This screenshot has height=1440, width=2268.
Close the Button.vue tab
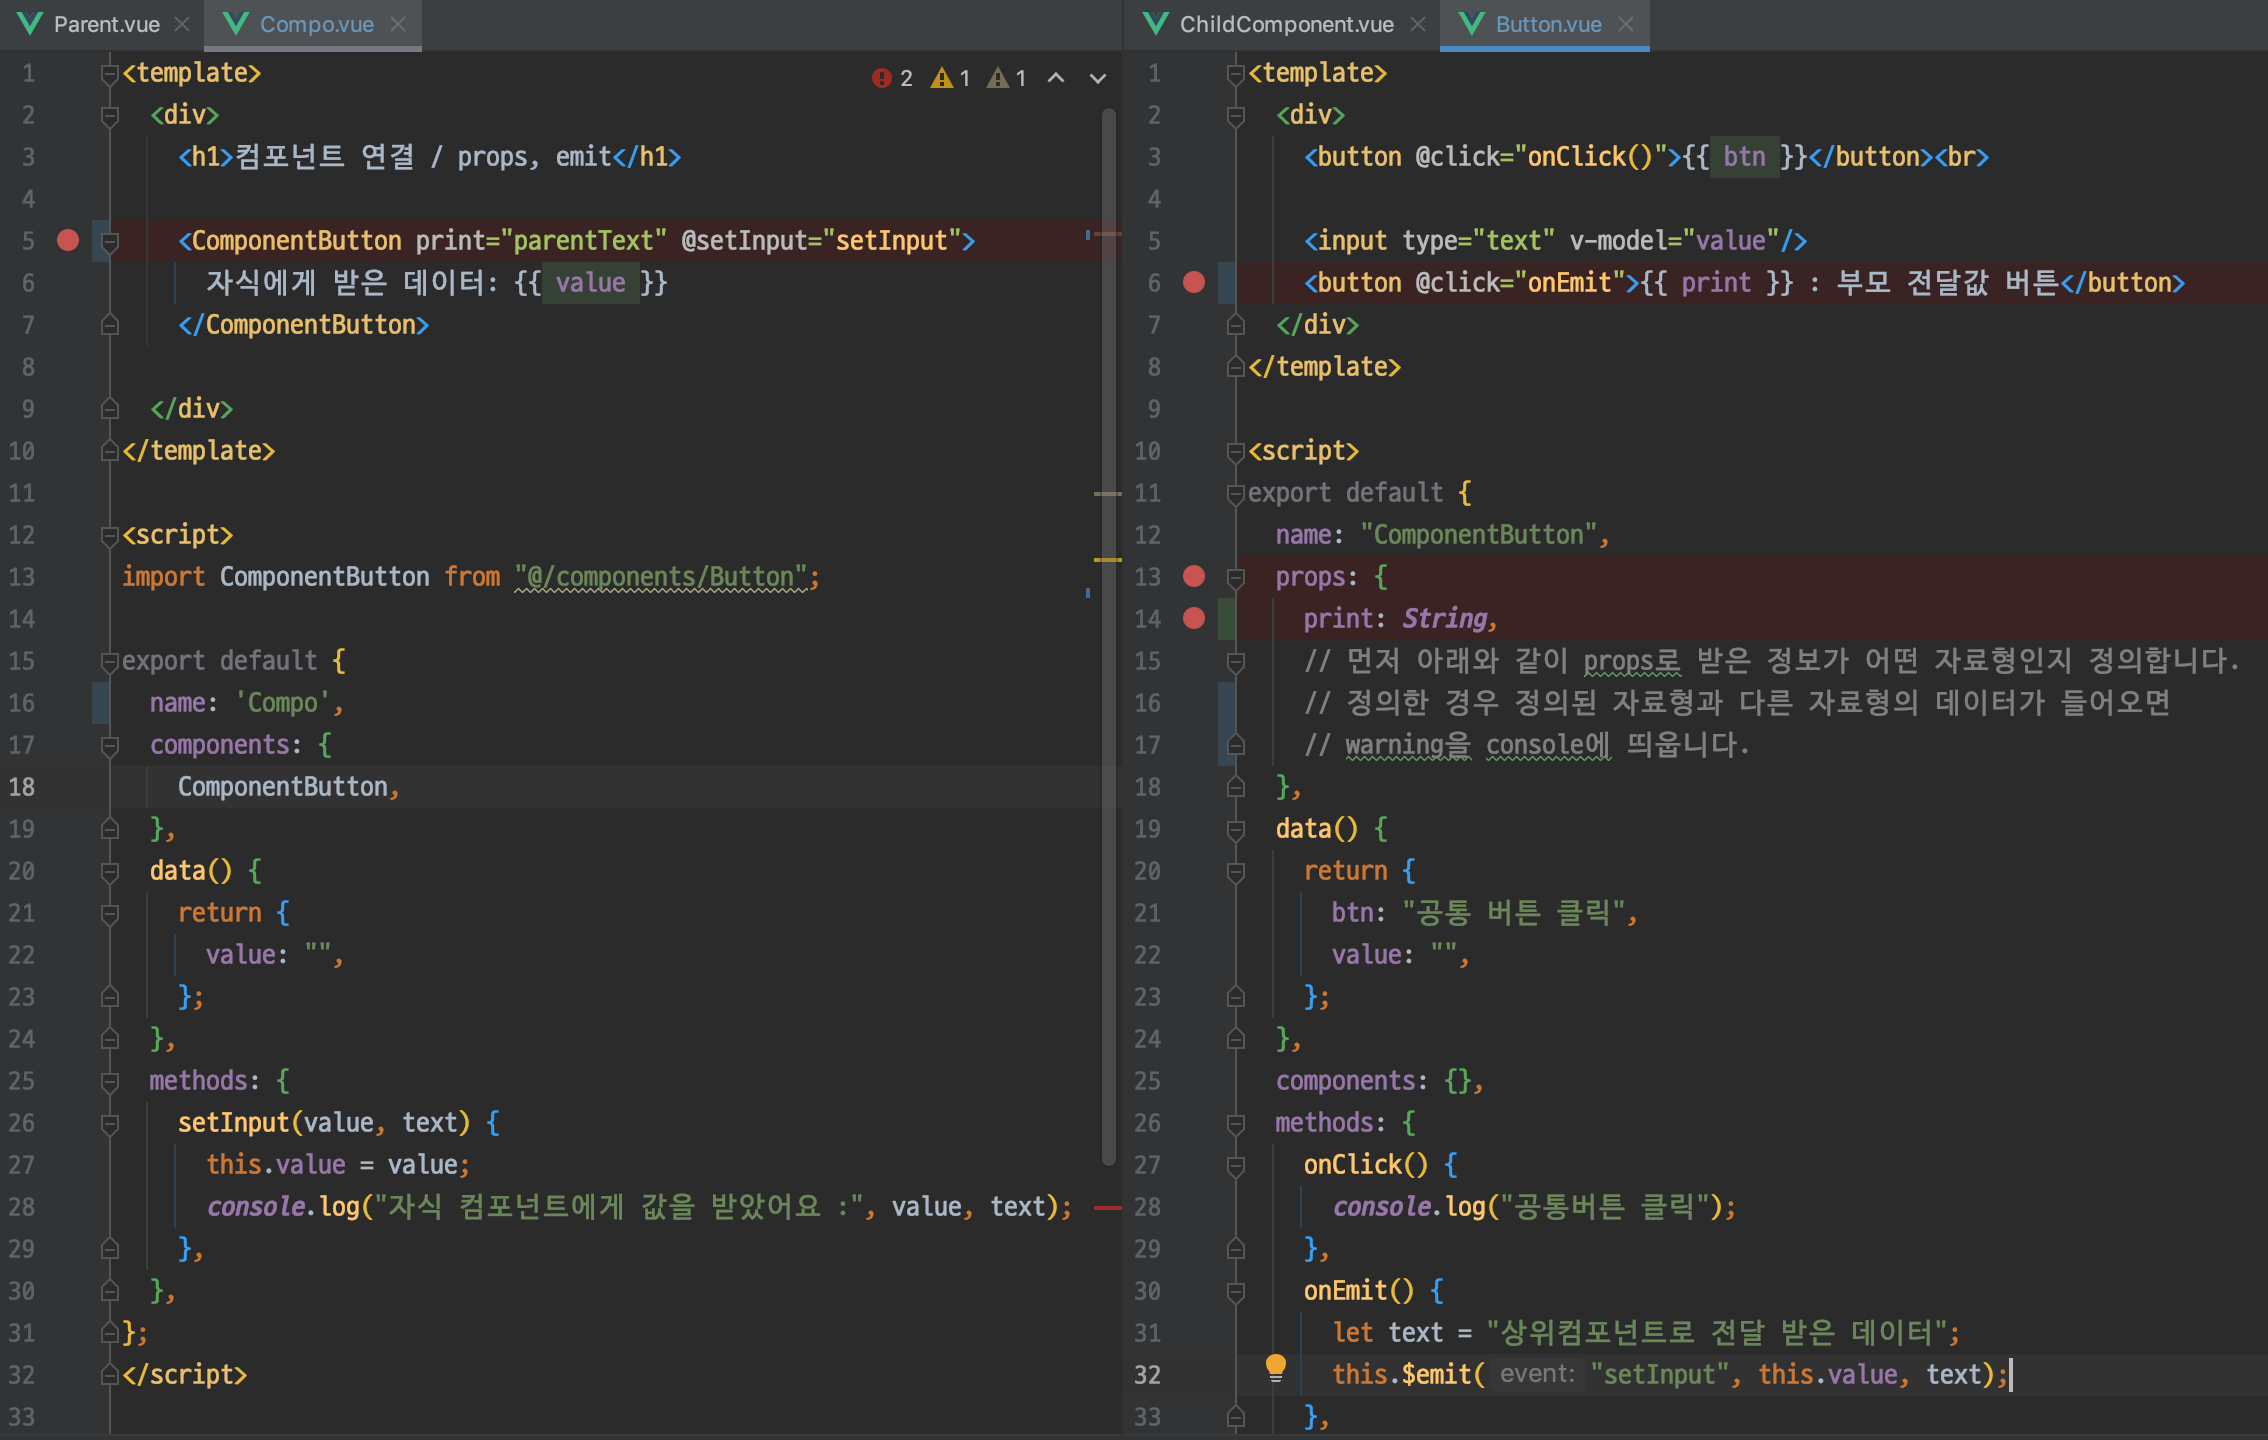tap(1626, 24)
